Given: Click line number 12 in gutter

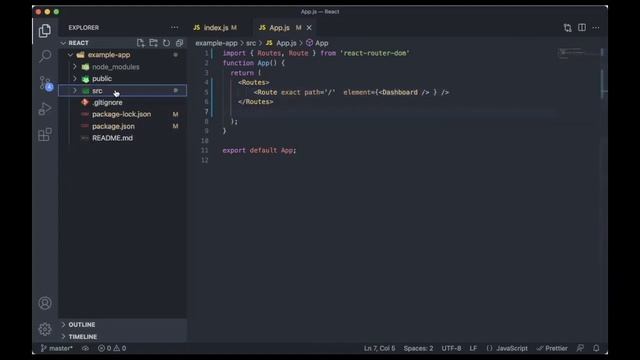Looking at the screenshot, I should tap(204, 160).
